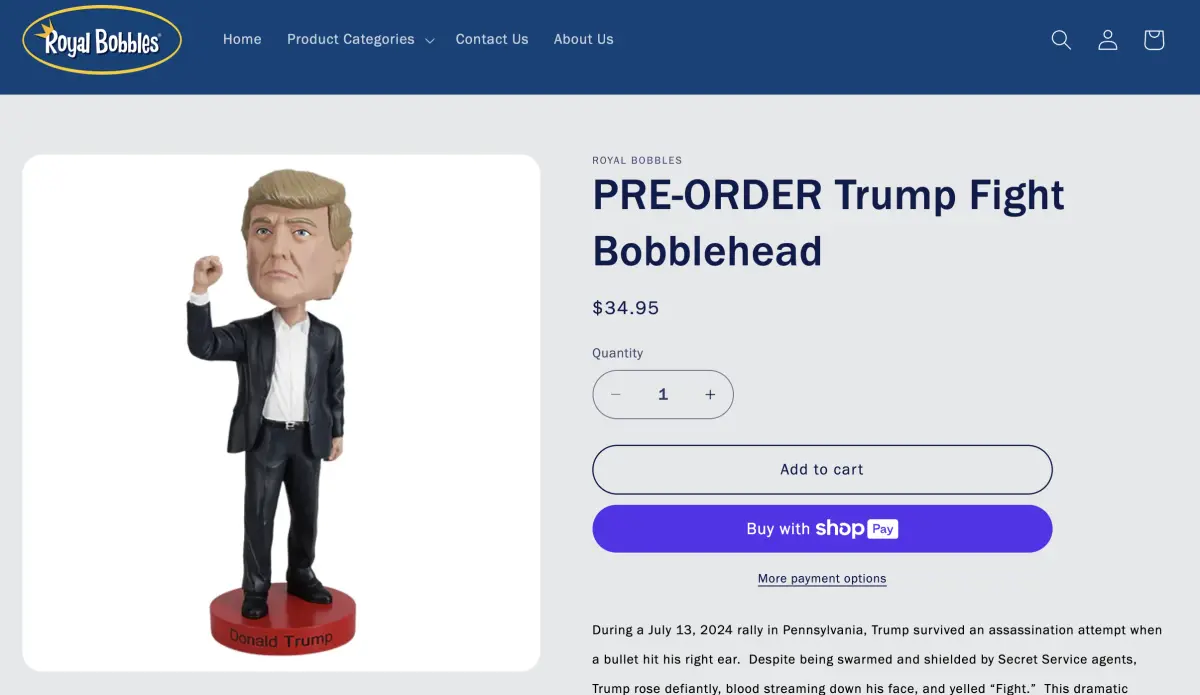Open the Trump bobblehead product image
Viewport: 1200px width, 695px height.
pyautogui.click(x=281, y=413)
